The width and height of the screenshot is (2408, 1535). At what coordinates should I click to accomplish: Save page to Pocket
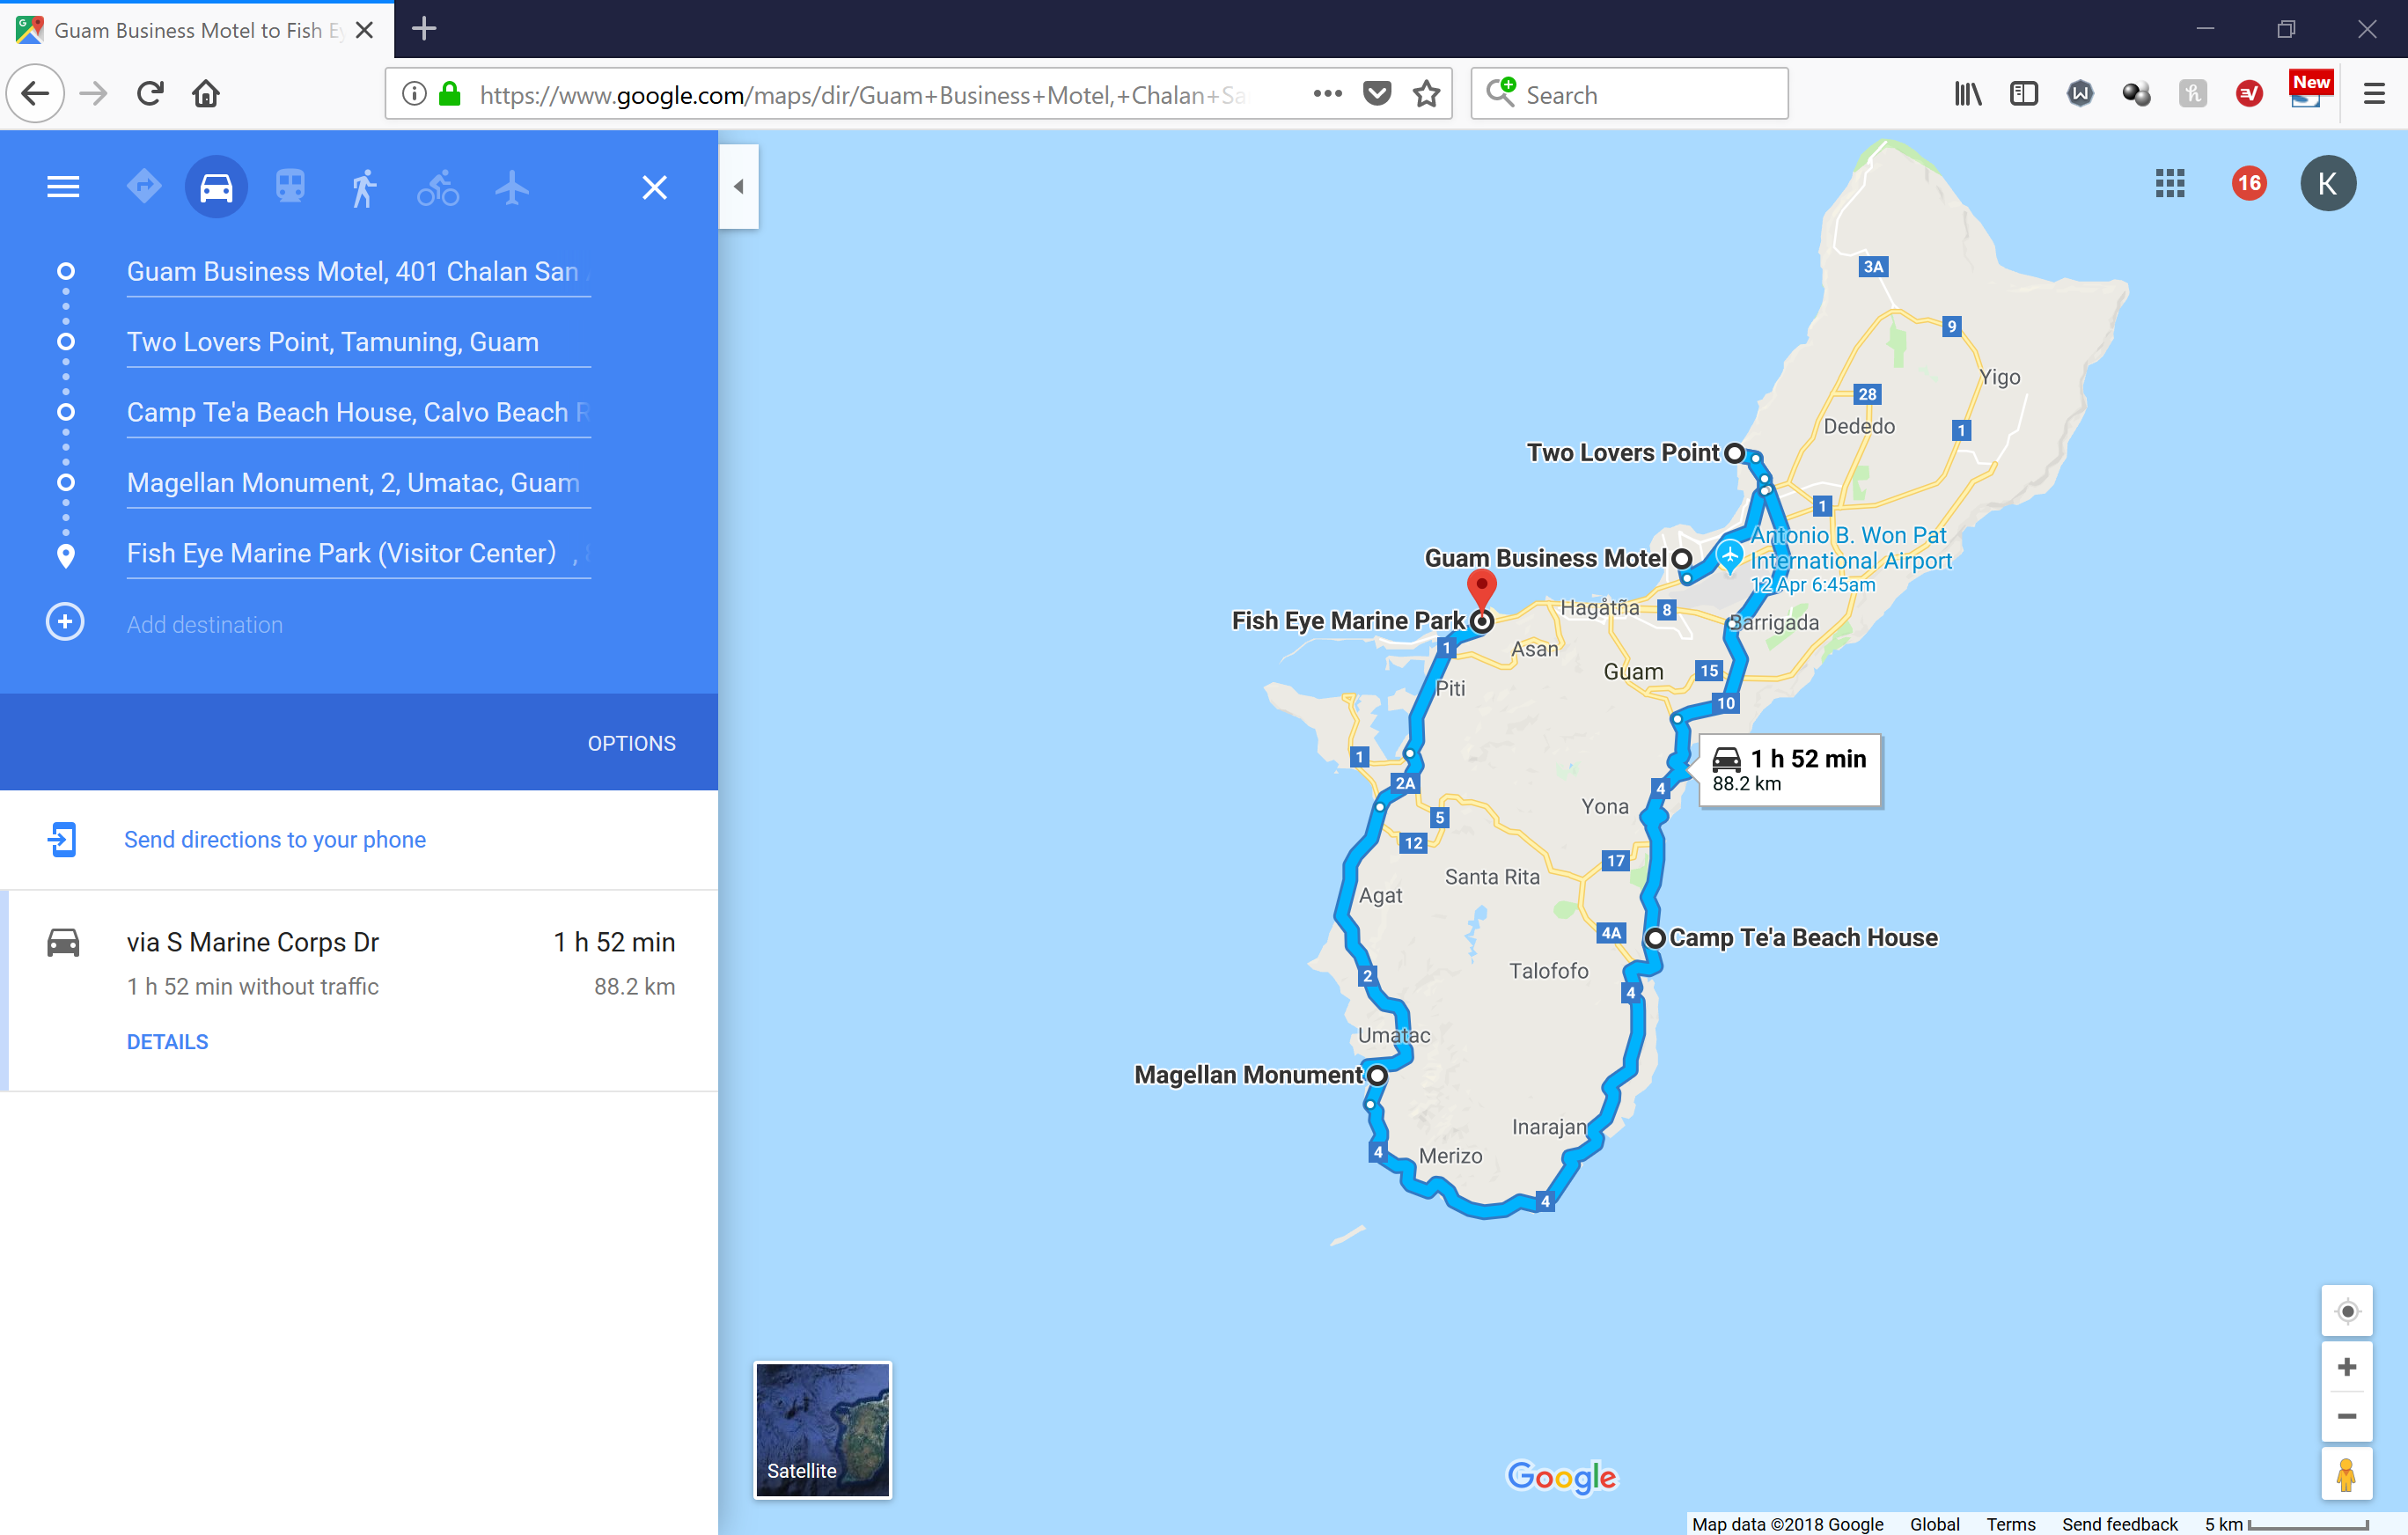tap(1377, 94)
